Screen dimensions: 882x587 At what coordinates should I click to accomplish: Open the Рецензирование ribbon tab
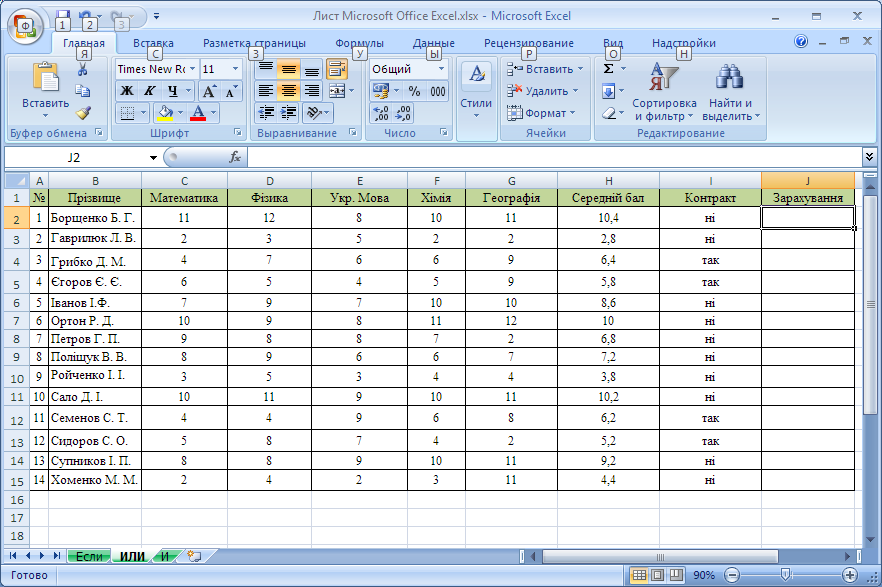[x=529, y=43]
